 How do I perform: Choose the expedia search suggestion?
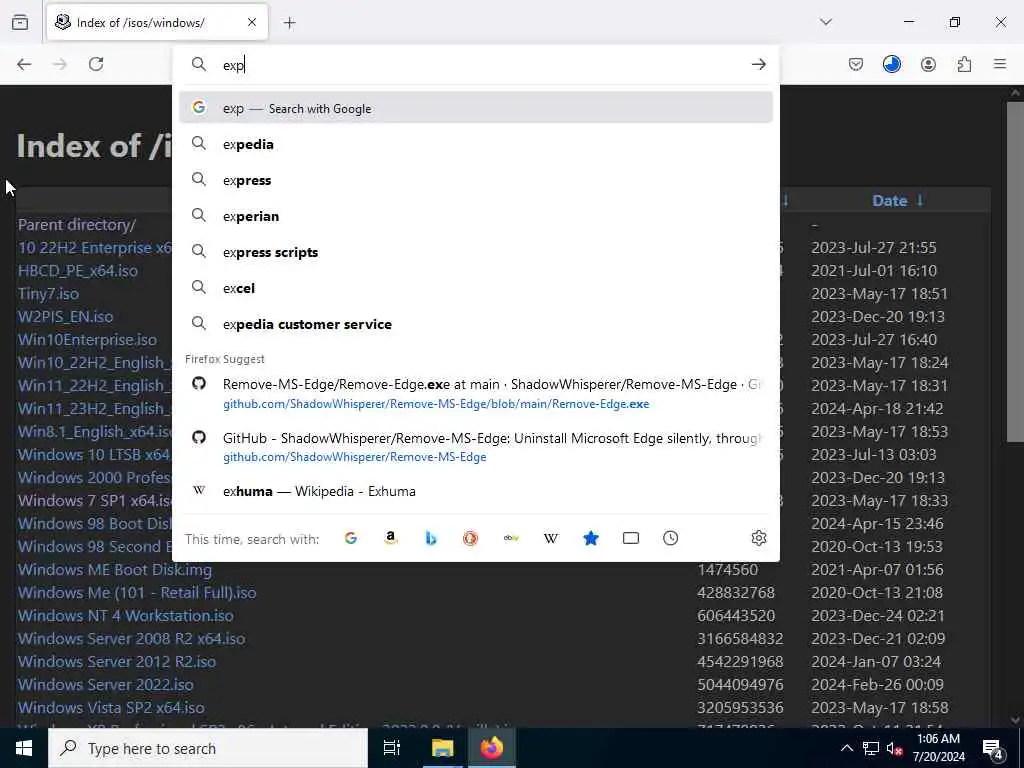pos(475,144)
